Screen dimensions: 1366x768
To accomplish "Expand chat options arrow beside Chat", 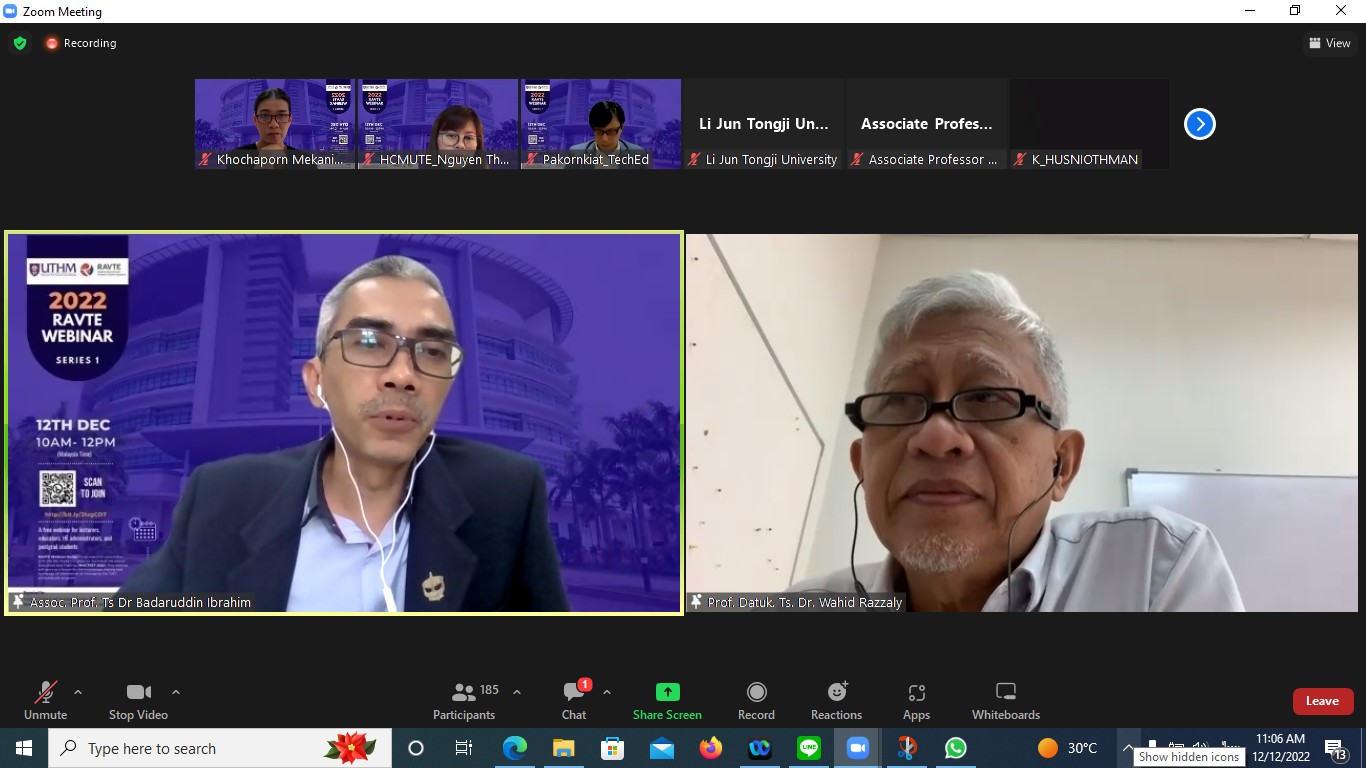I will coord(607,692).
